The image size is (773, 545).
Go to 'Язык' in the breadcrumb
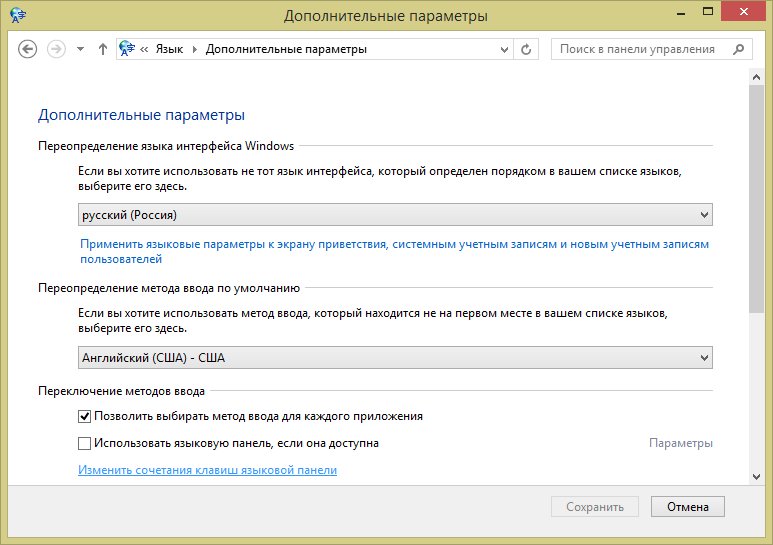tap(171, 49)
